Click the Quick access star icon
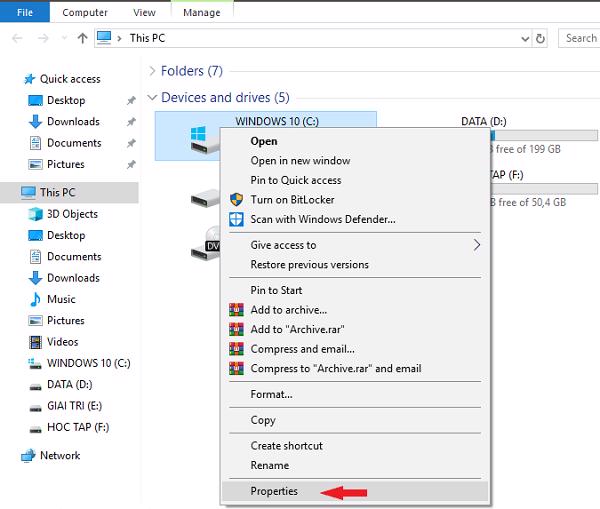 pos(29,79)
